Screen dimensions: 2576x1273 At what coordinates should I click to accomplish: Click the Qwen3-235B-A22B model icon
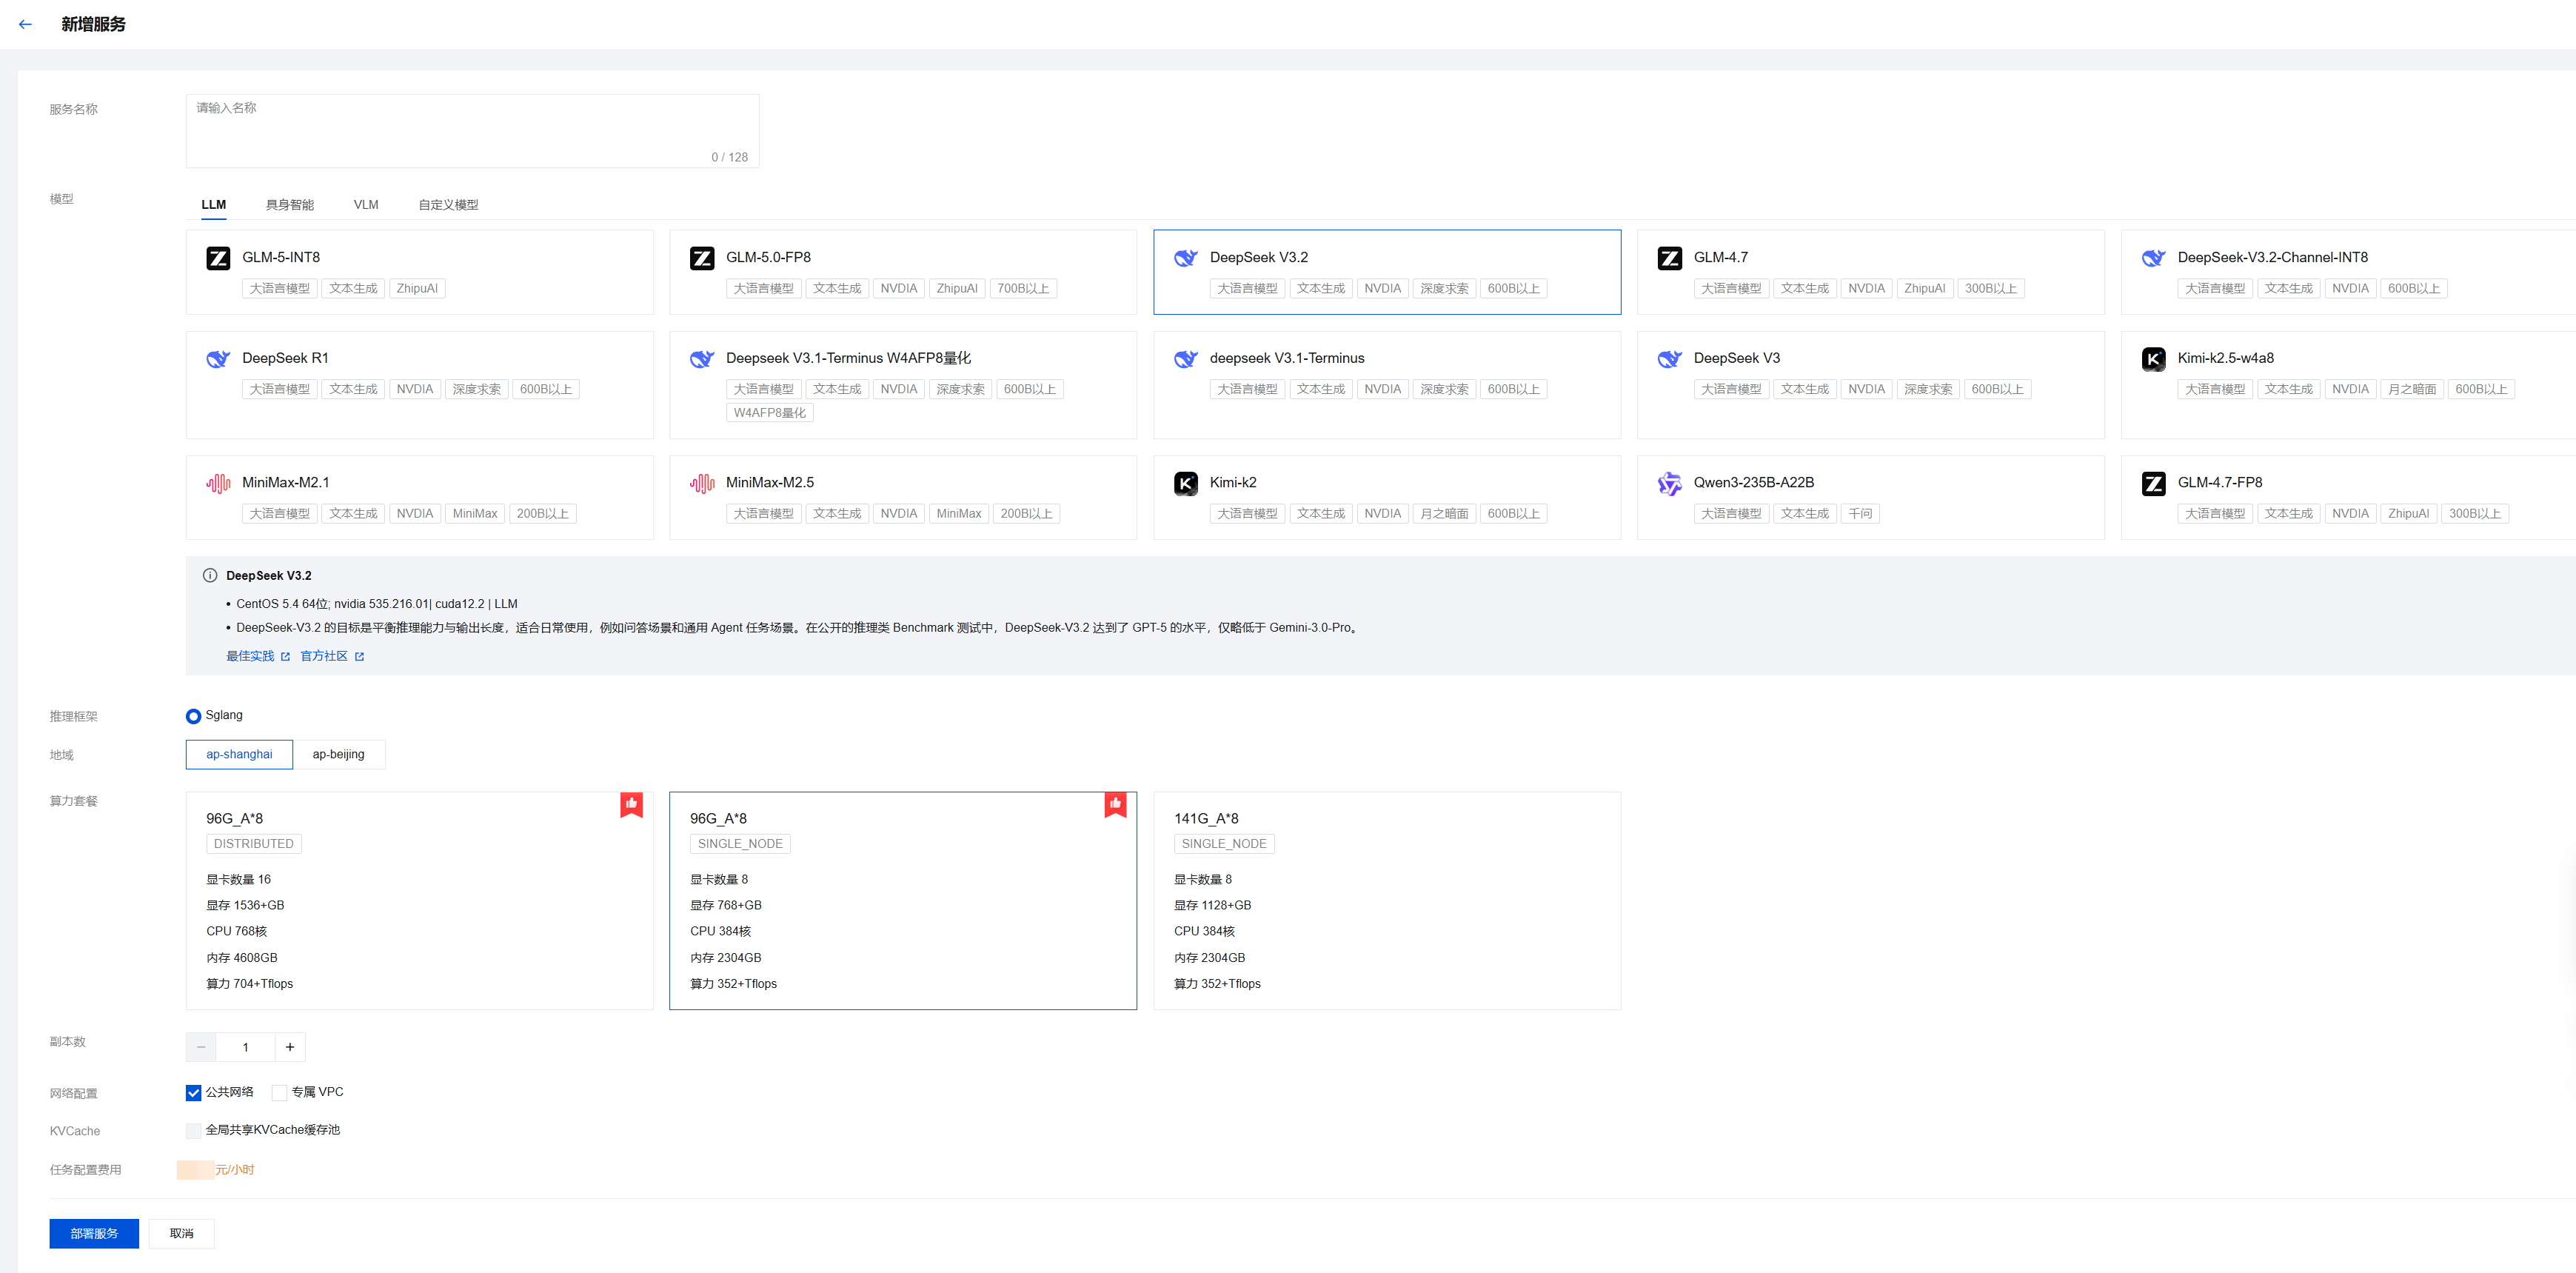pyautogui.click(x=1669, y=484)
